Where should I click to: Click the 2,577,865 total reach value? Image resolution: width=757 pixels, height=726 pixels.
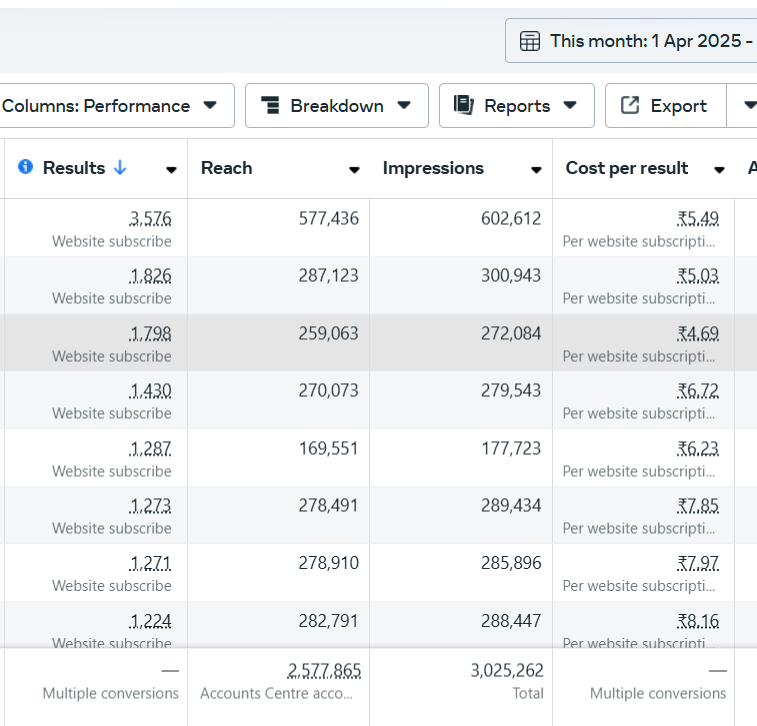point(324,671)
